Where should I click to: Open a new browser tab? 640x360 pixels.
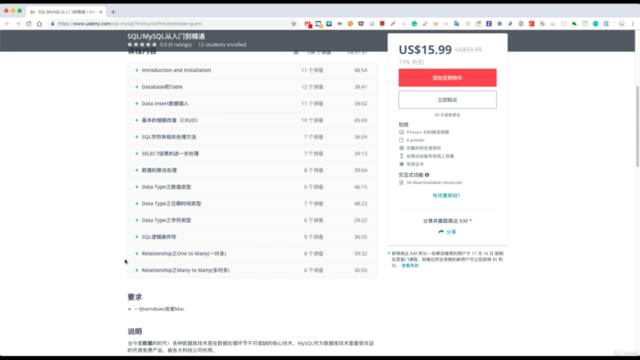click(x=113, y=12)
